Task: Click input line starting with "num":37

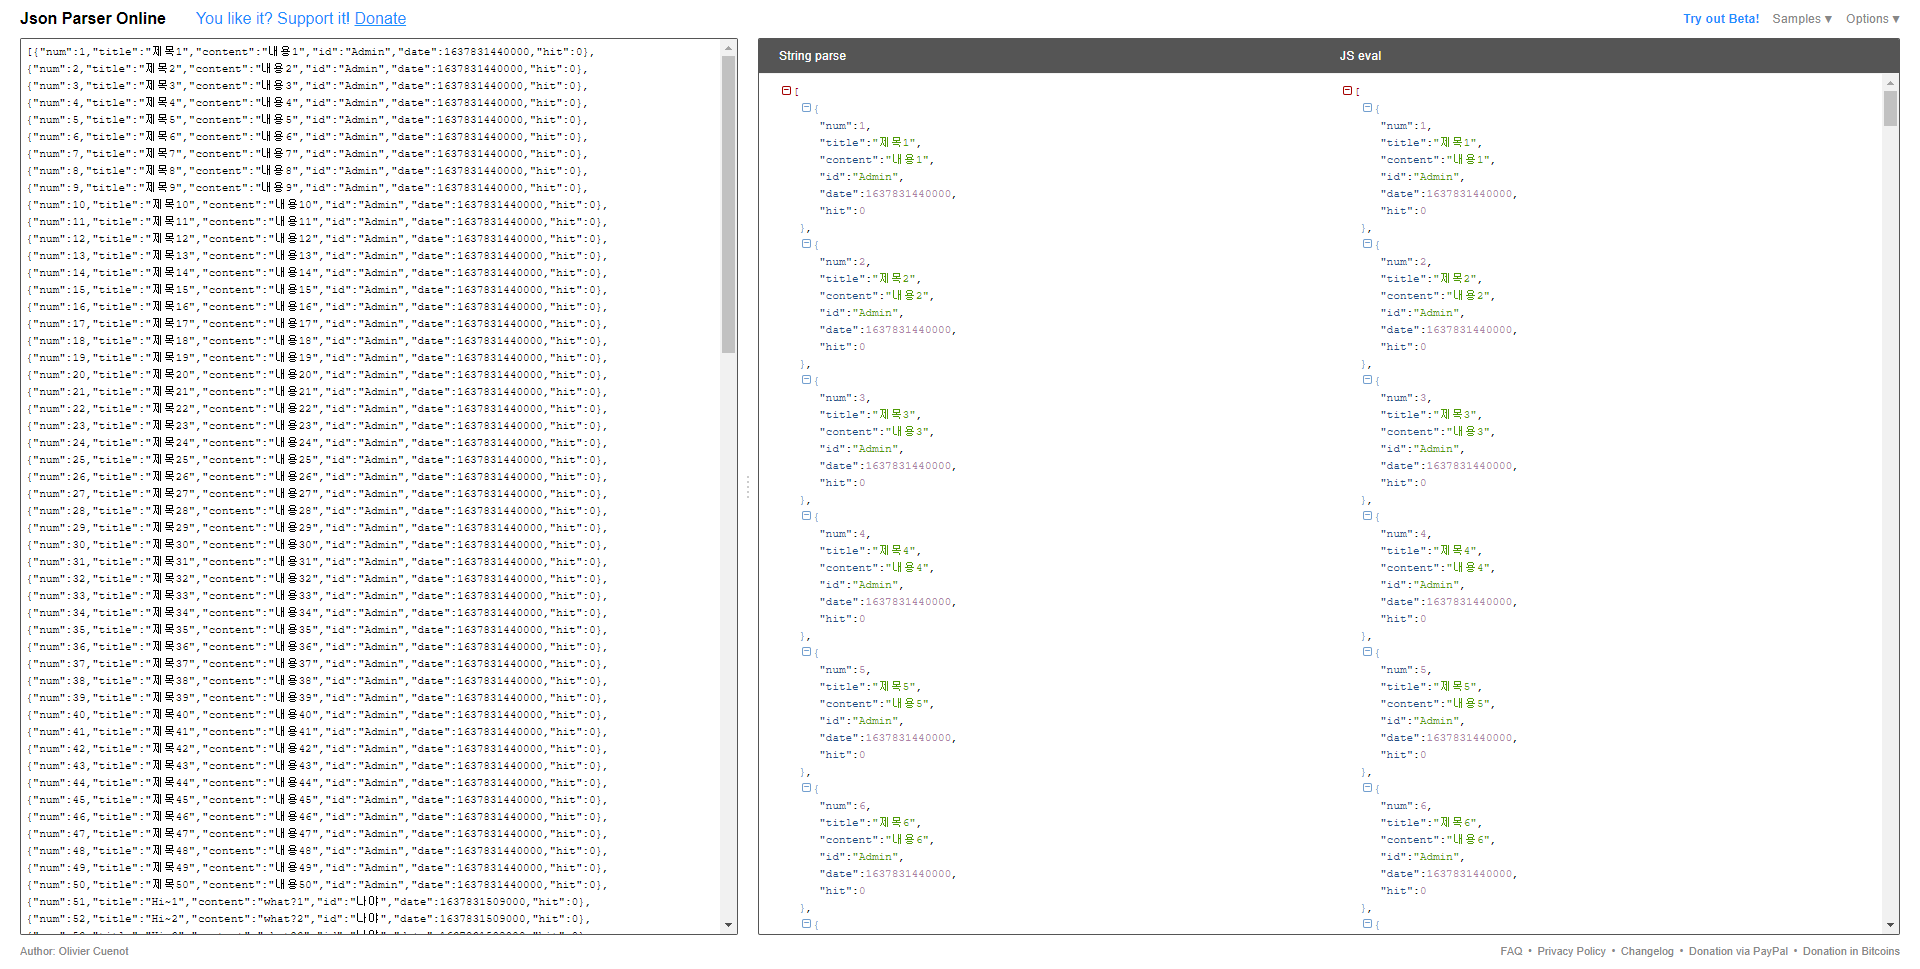Action: pyautogui.click(x=317, y=664)
